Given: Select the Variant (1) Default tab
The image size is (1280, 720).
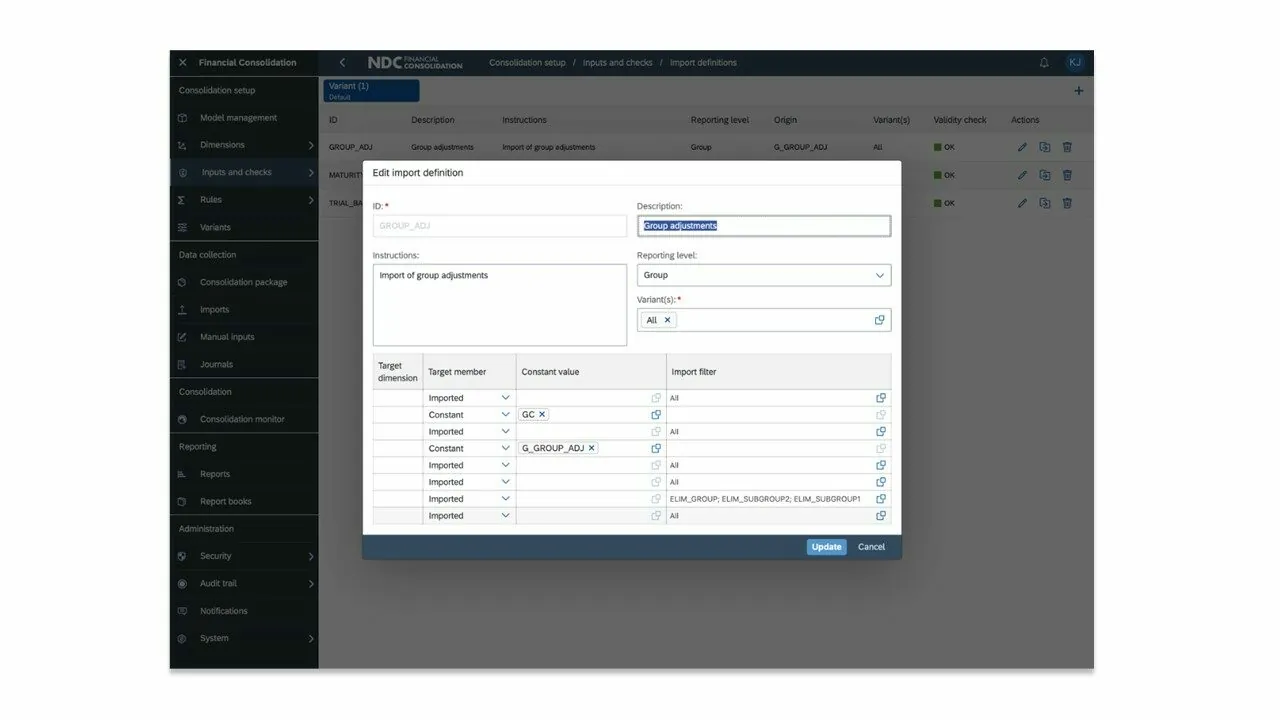Looking at the screenshot, I should point(371,91).
